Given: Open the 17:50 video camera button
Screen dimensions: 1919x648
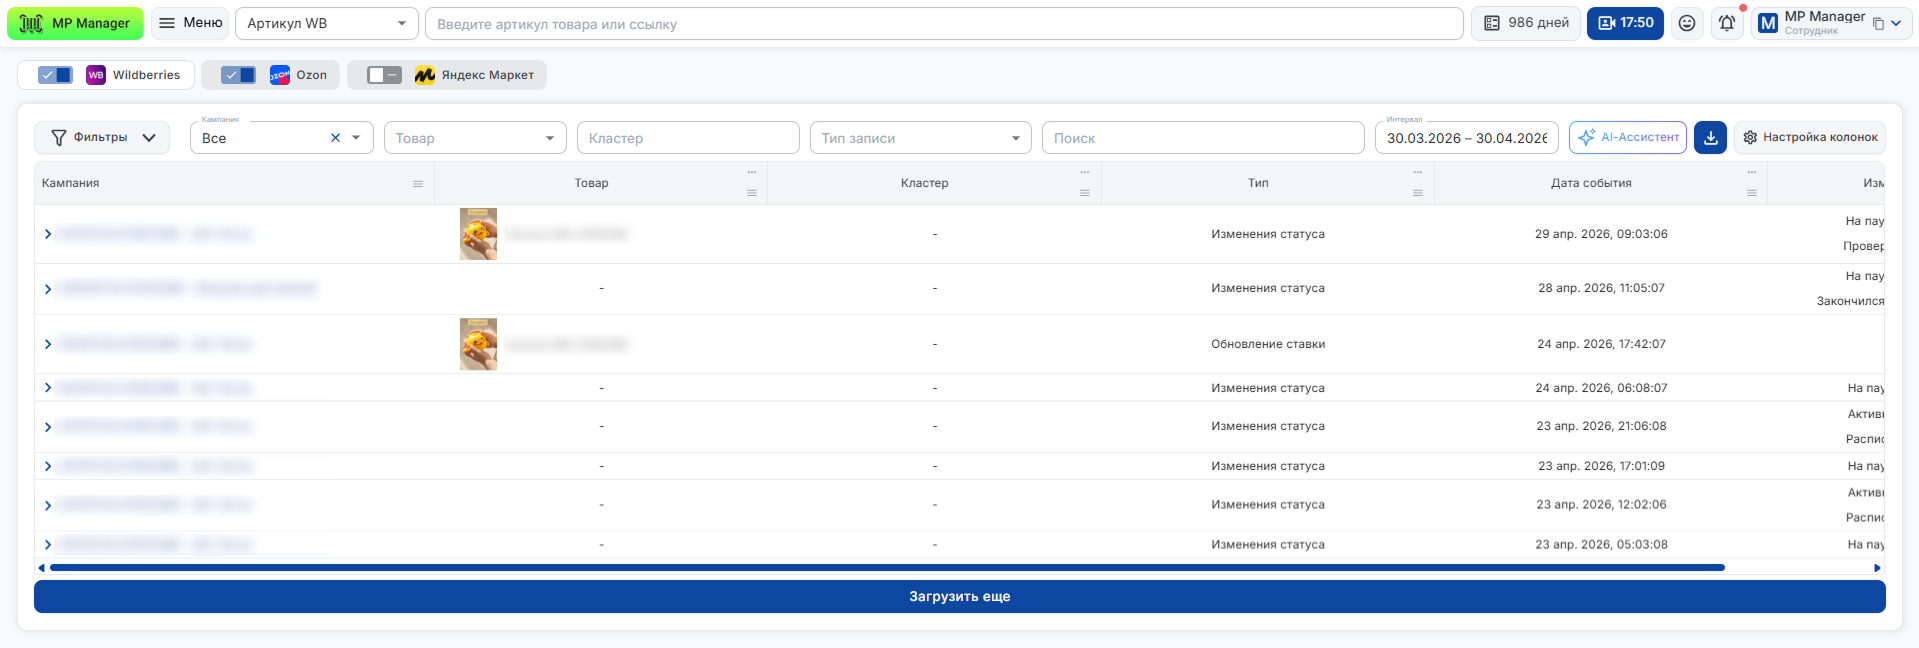Looking at the screenshot, I should tap(1625, 23).
